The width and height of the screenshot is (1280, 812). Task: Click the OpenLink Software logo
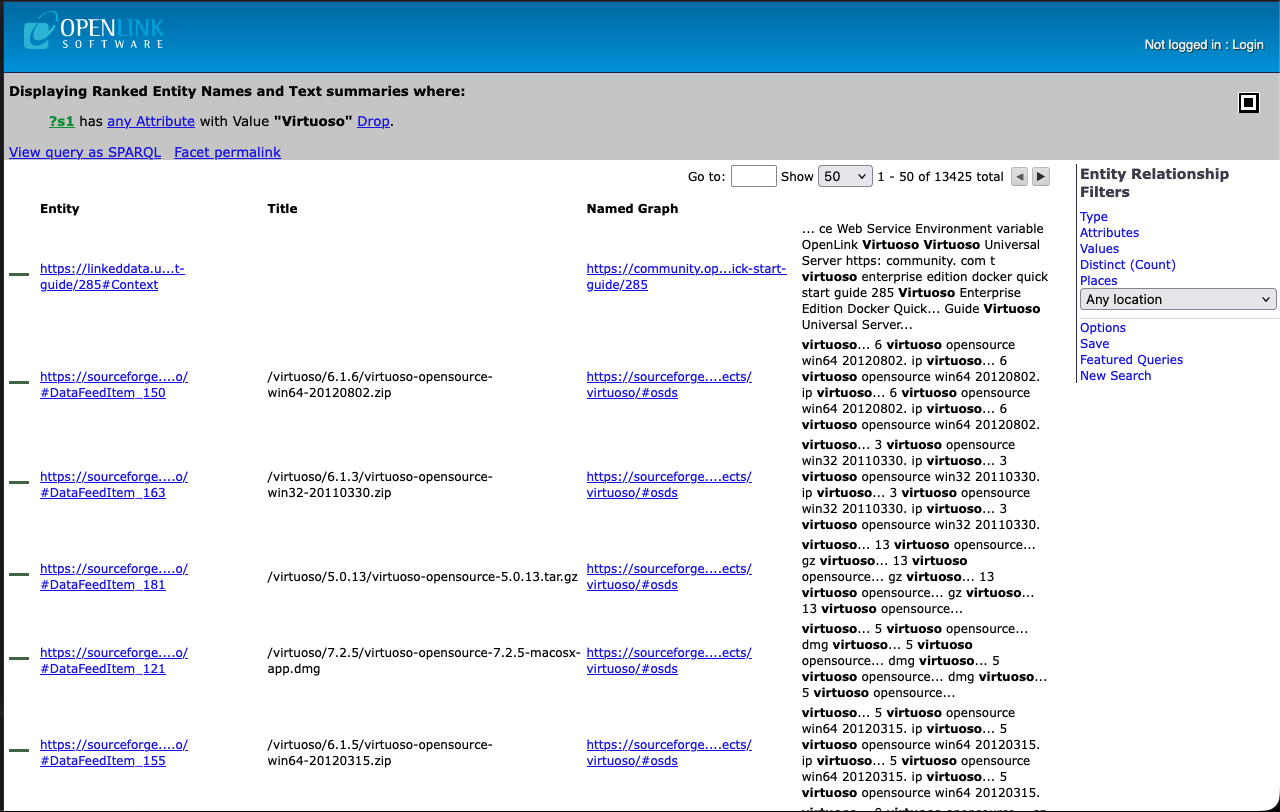point(94,31)
